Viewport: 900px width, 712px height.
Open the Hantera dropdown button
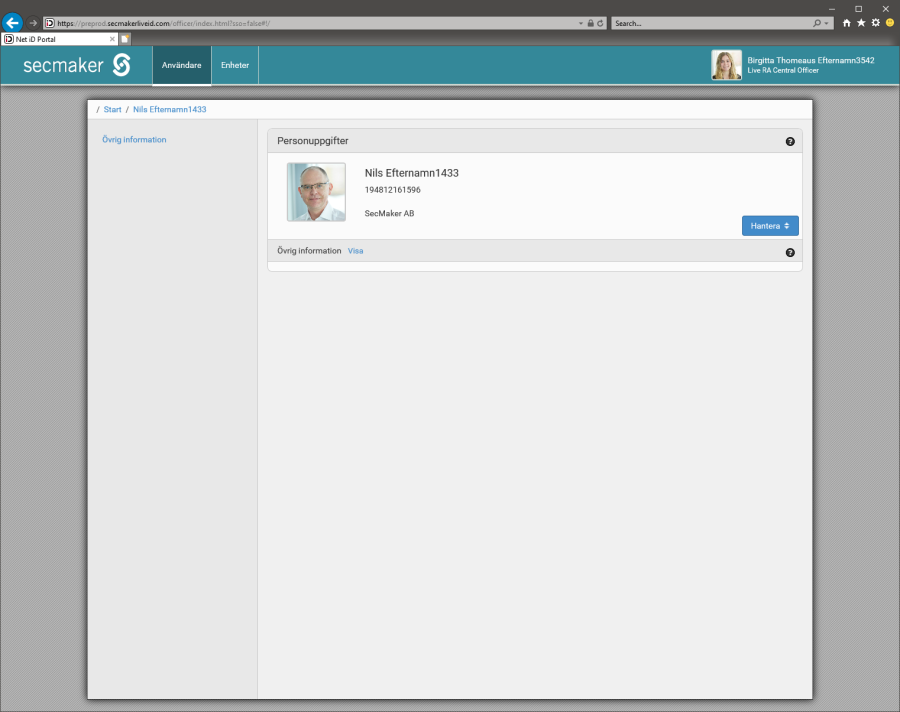click(770, 226)
